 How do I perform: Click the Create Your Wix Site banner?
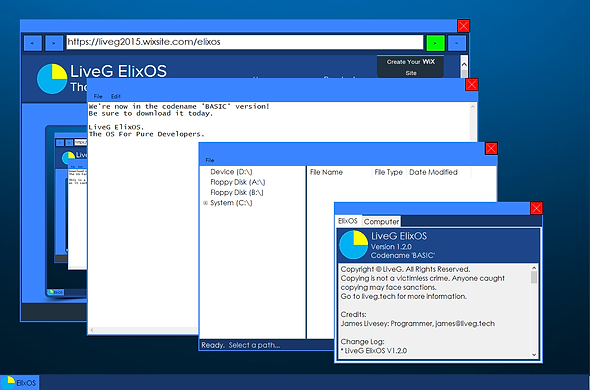click(411, 67)
